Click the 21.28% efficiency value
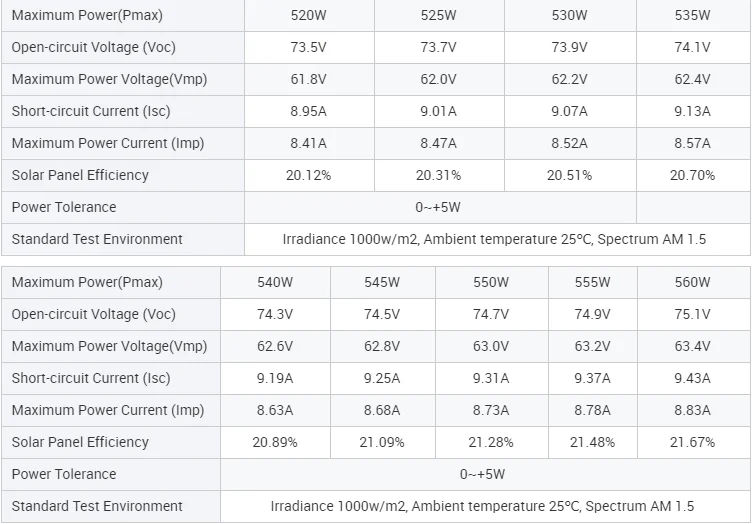 [x=490, y=442]
